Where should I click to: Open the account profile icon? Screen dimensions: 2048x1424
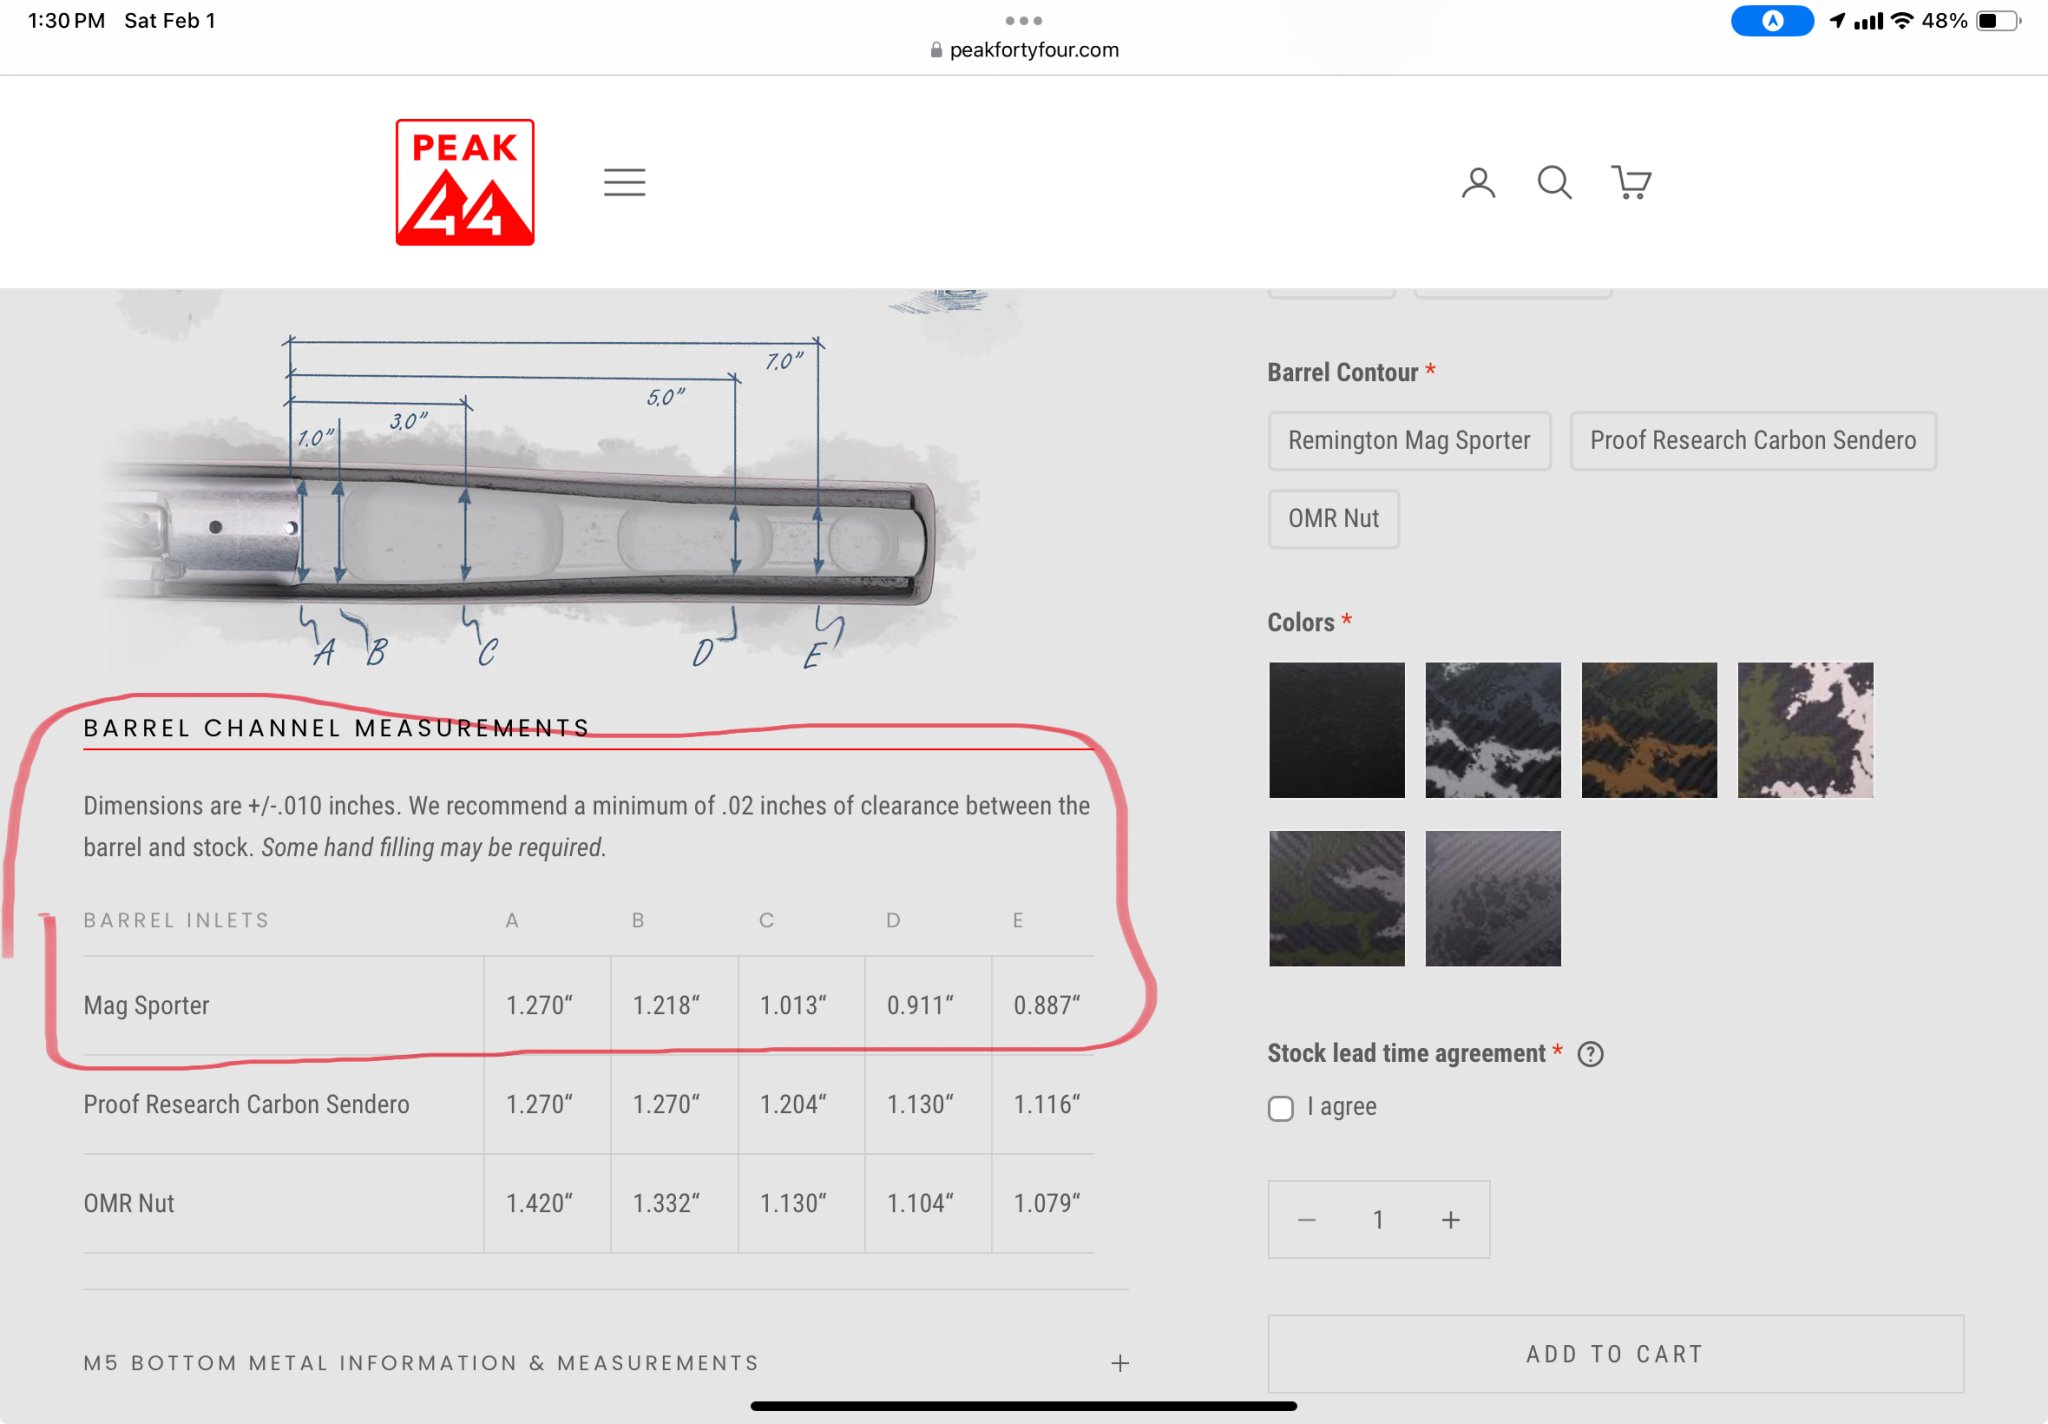click(x=1478, y=182)
